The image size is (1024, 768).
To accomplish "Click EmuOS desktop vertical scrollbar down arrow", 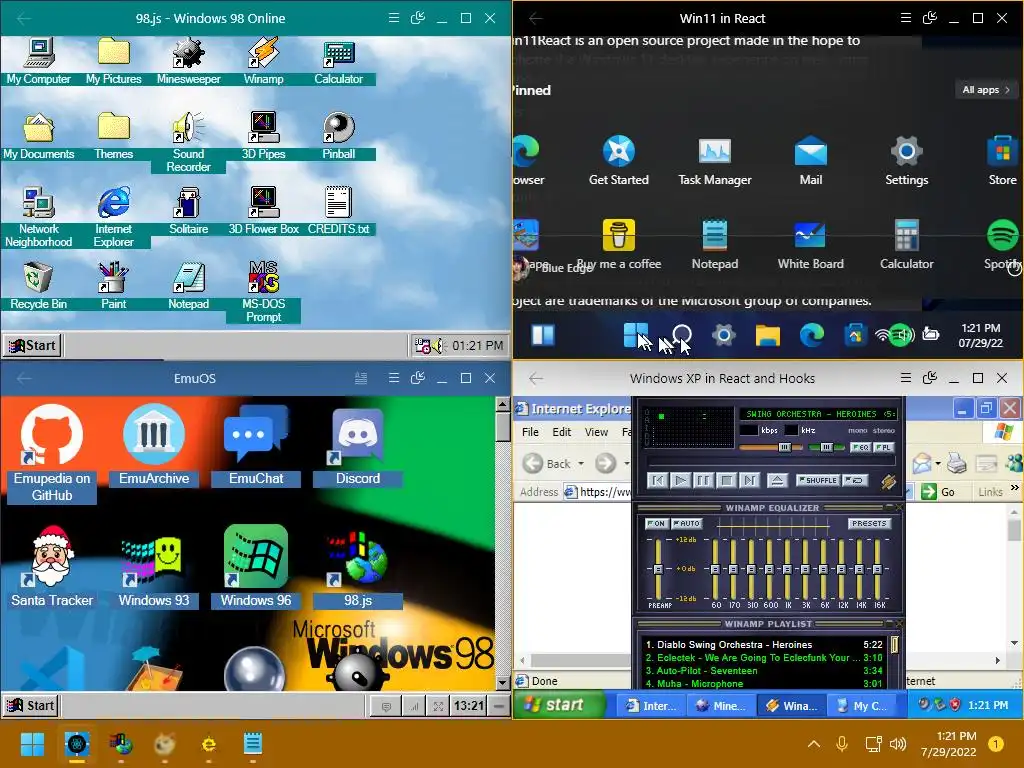I will (x=502, y=683).
